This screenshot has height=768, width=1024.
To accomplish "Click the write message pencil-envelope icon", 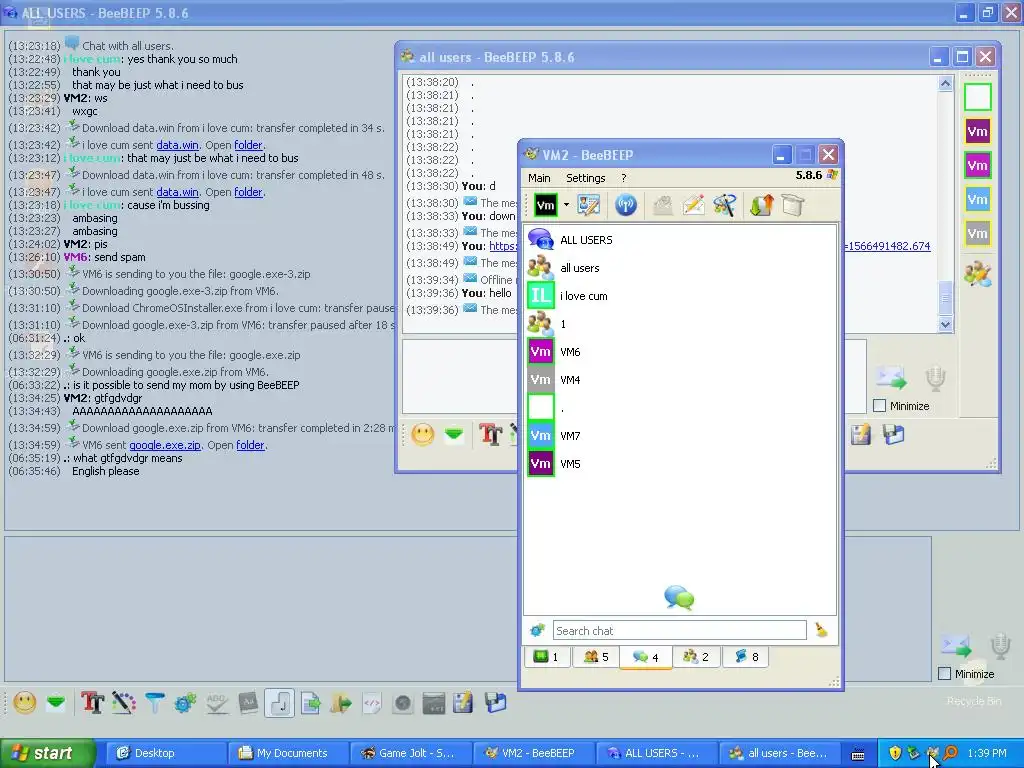I will pos(694,206).
